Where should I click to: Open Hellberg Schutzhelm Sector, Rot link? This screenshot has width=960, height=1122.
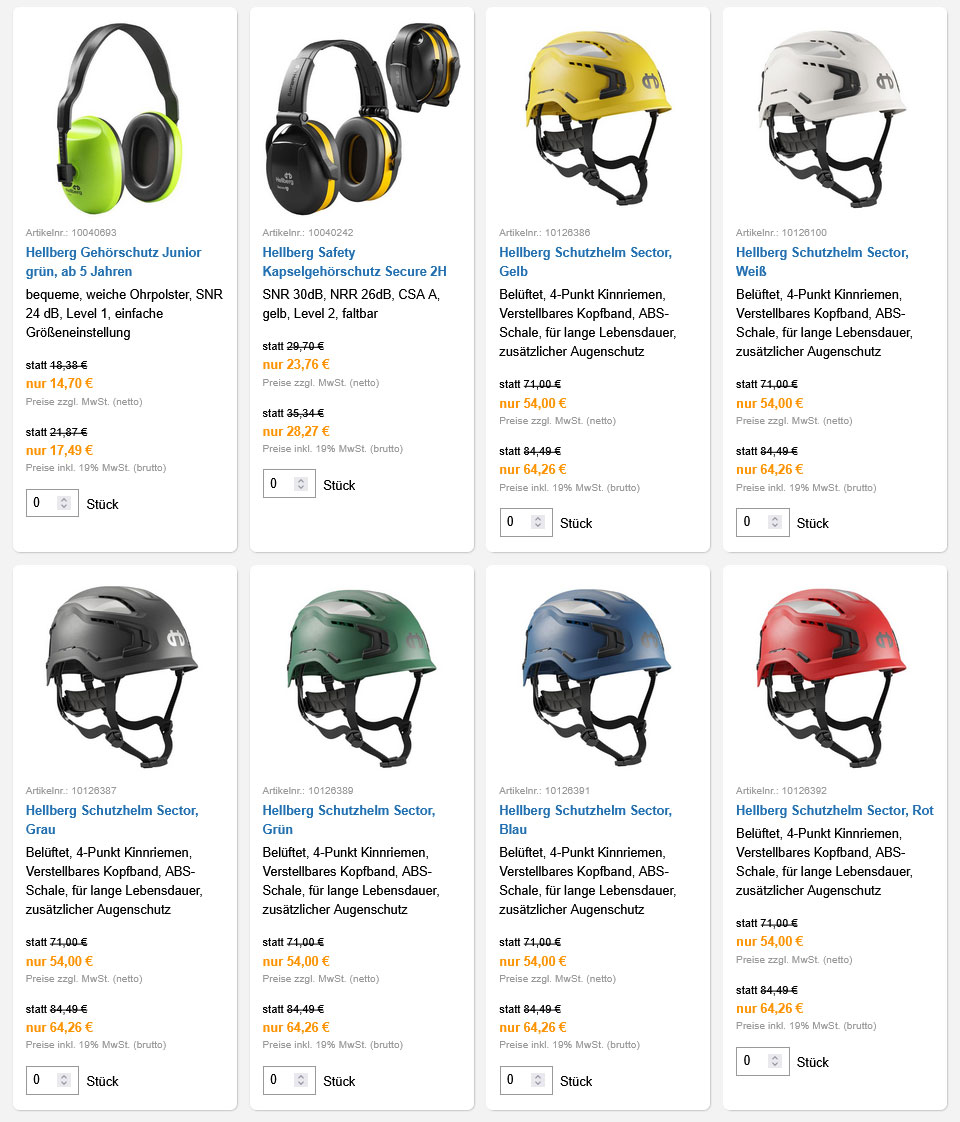tap(835, 810)
